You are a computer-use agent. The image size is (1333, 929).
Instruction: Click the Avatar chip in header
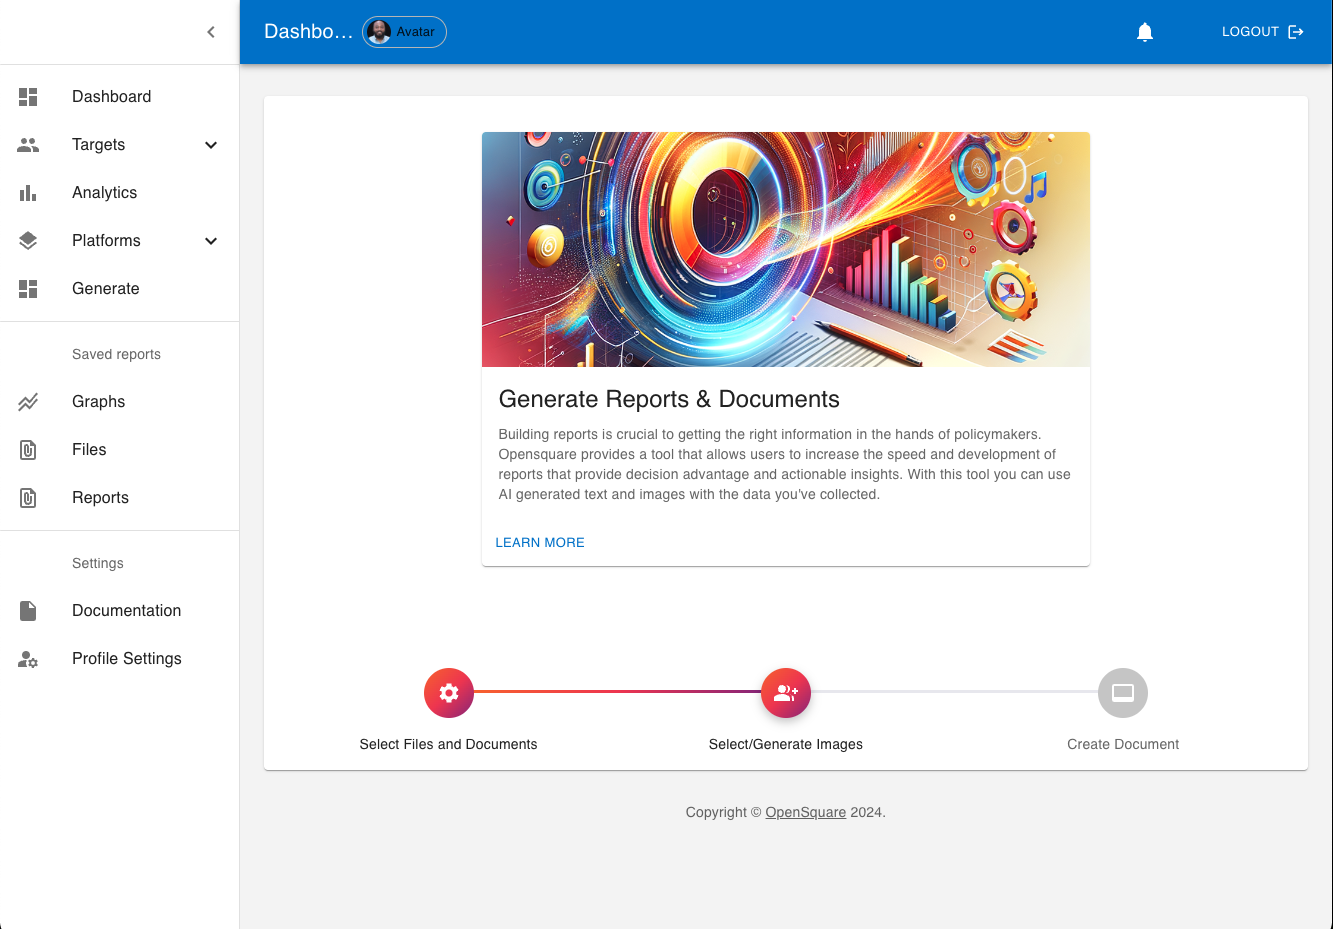point(404,32)
